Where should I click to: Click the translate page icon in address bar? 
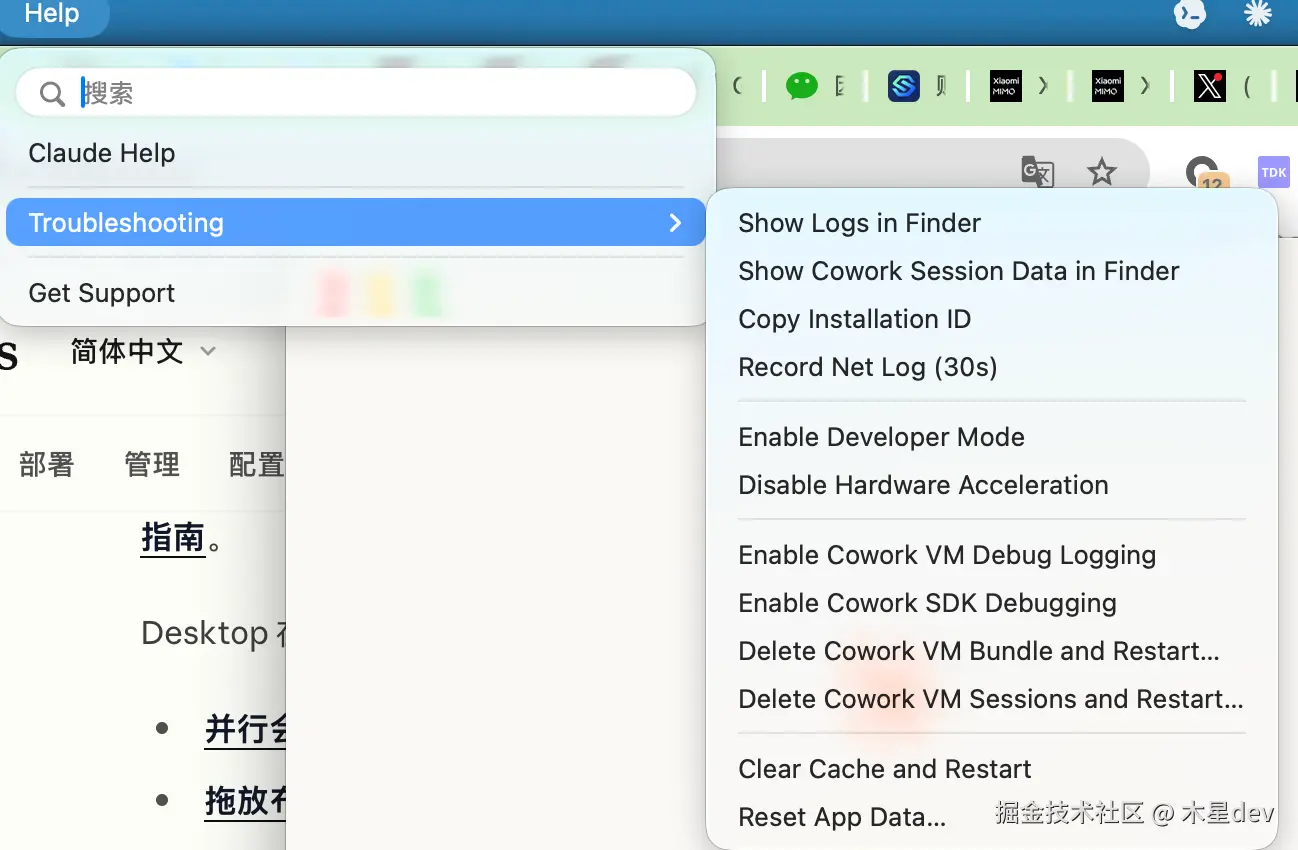pyautogui.click(x=1037, y=172)
